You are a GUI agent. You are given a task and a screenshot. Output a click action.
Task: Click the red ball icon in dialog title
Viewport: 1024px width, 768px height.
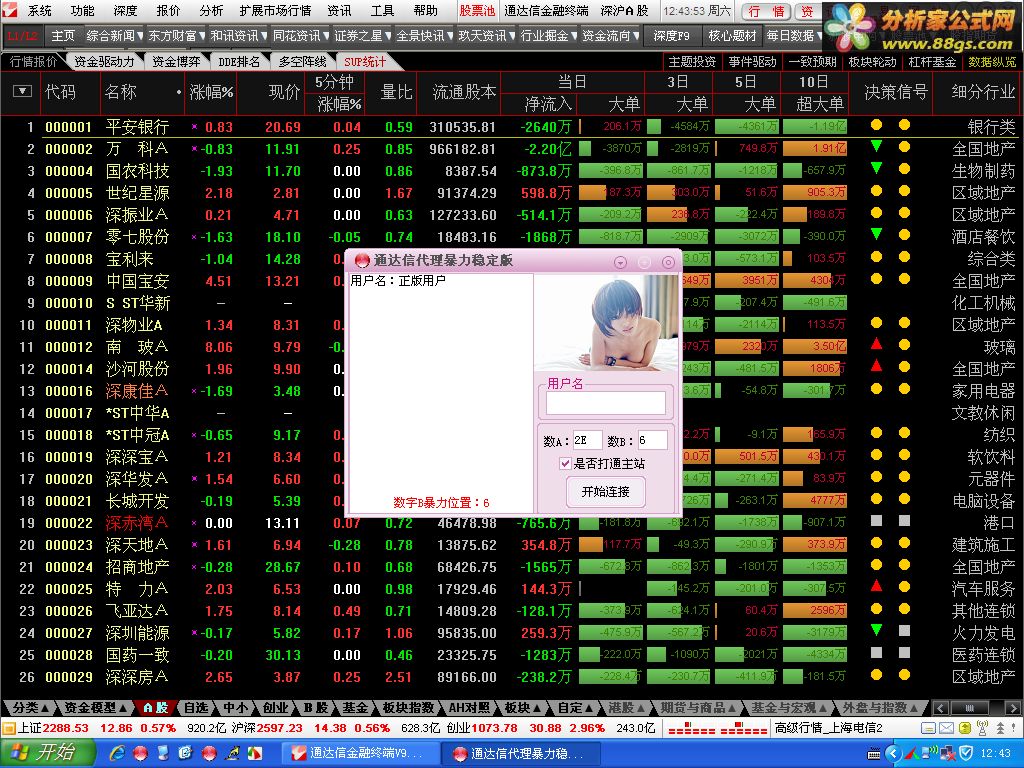[362, 261]
